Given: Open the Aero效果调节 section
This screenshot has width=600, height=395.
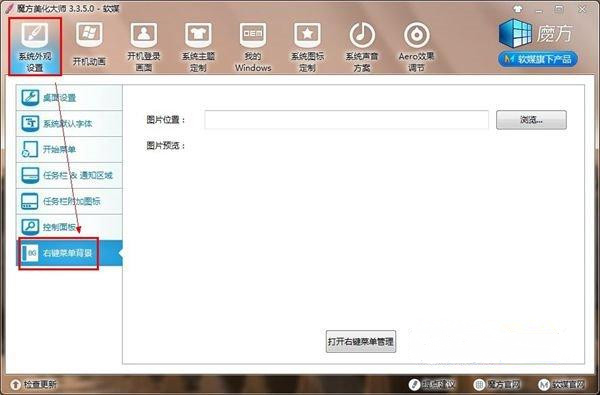Looking at the screenshot, I should pos(416,46).
